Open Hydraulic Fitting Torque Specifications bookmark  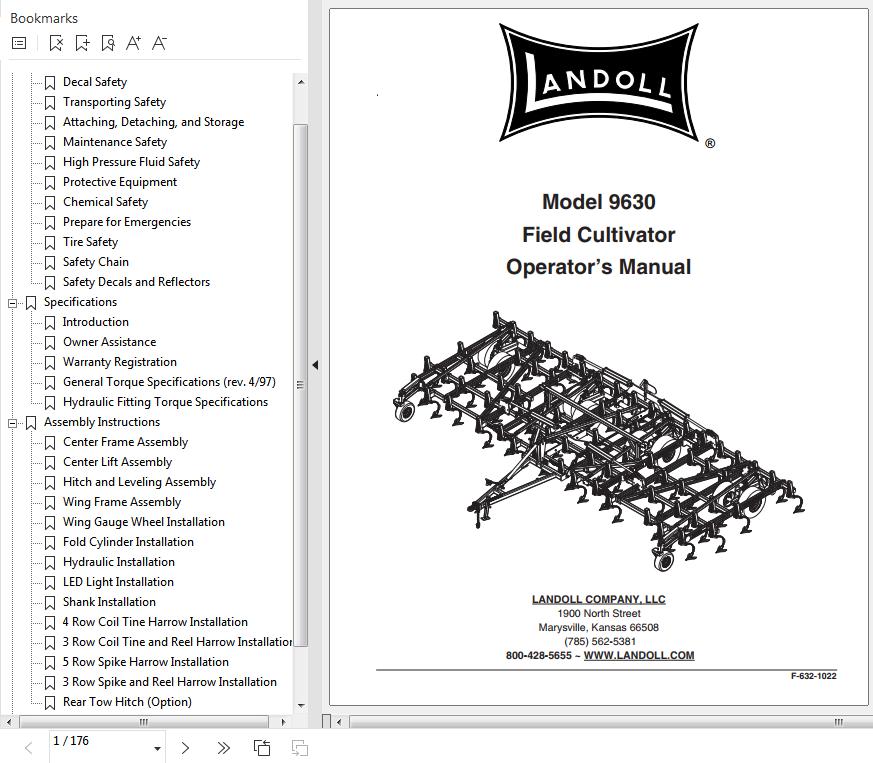click(165, 402)
